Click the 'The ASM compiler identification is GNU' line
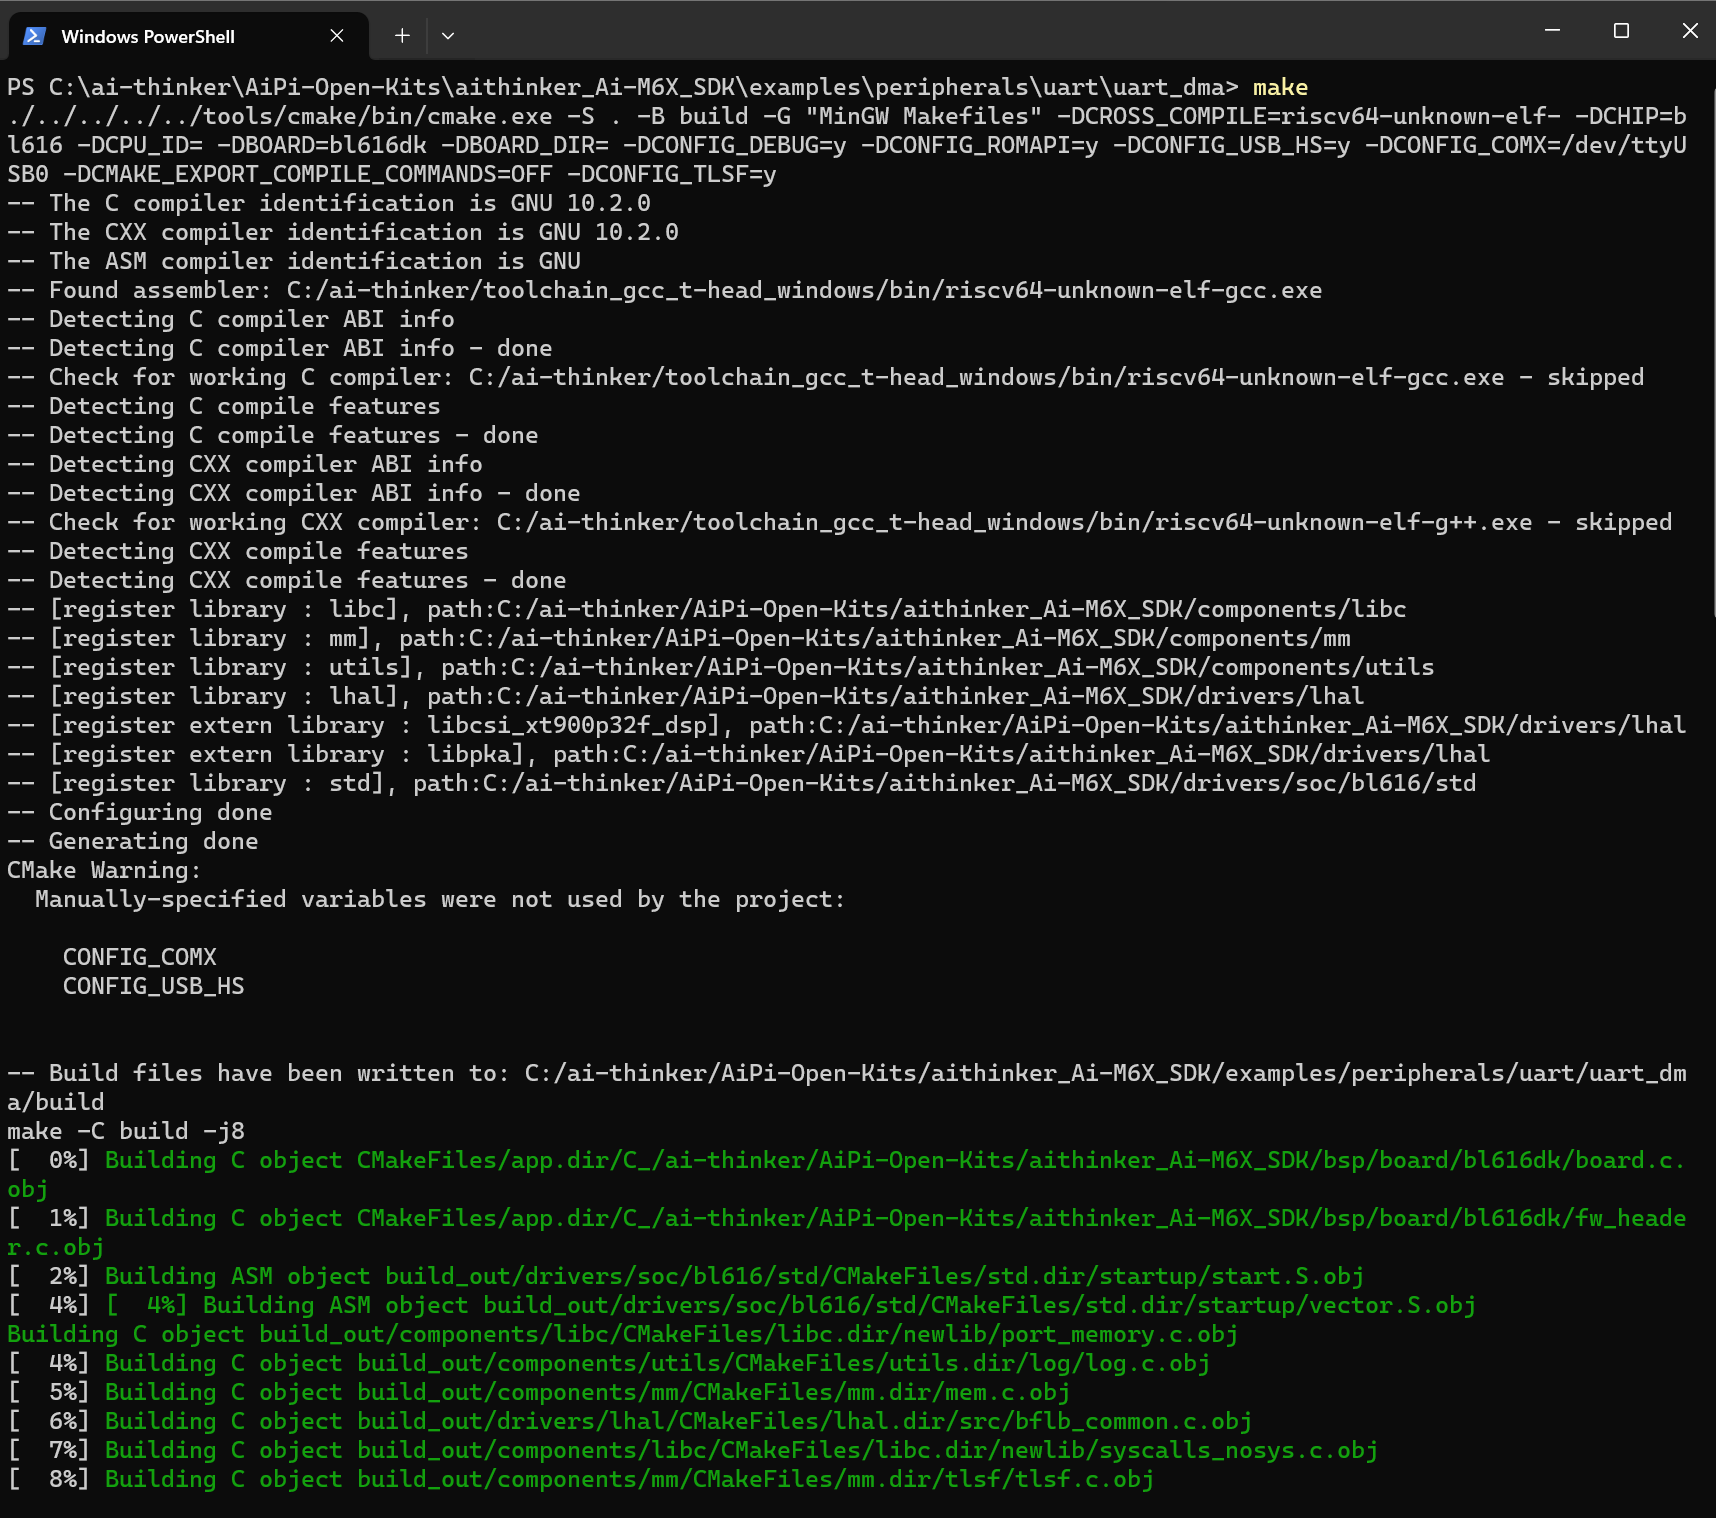Viewport: 1716px width, 1518px height. point(294,262)
